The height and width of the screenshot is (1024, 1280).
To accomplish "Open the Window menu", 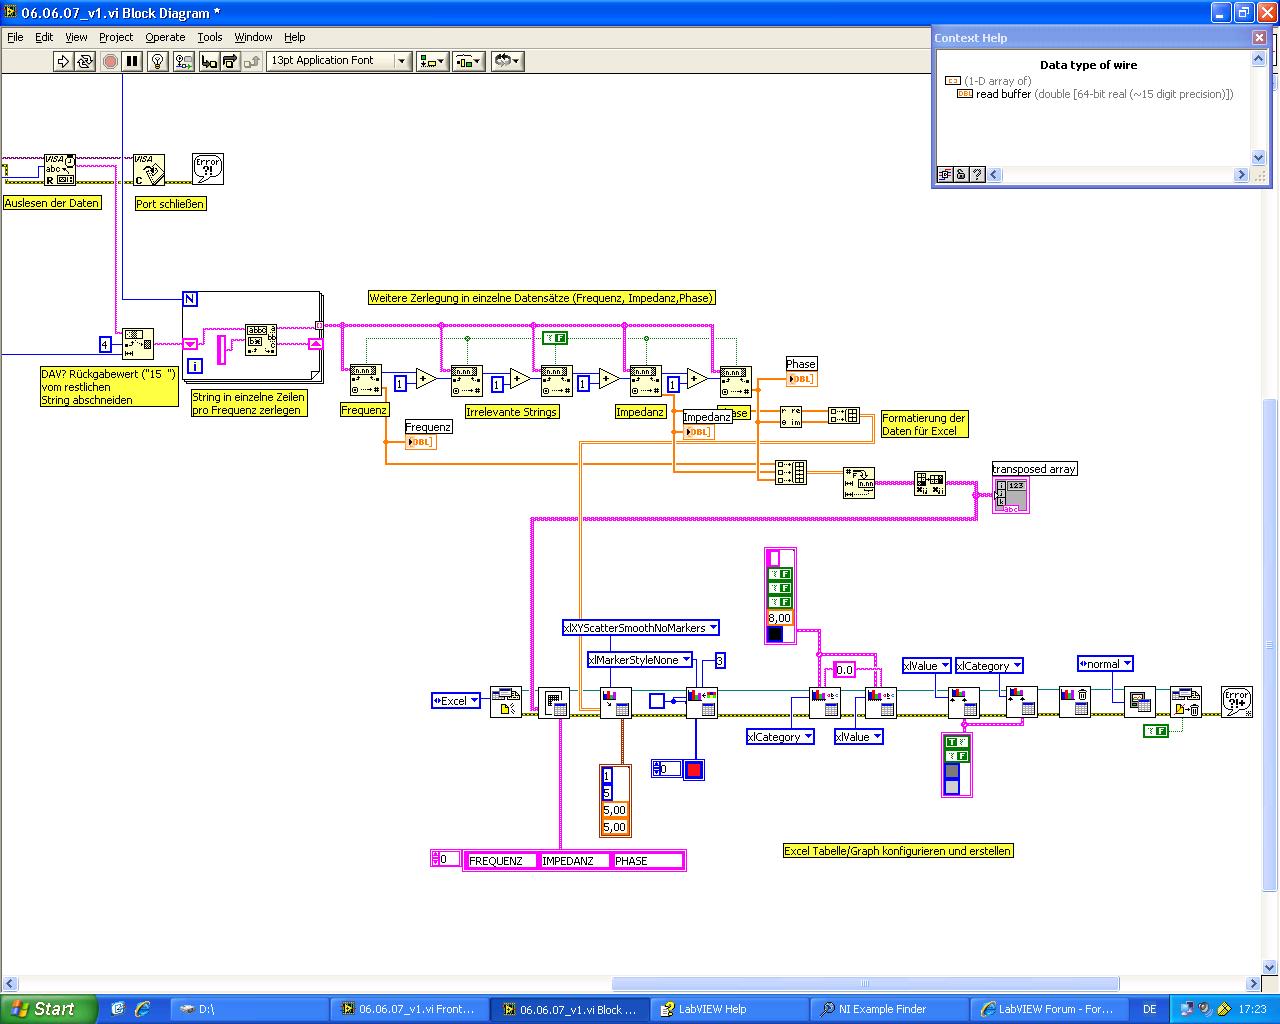I will pos(253,37).
